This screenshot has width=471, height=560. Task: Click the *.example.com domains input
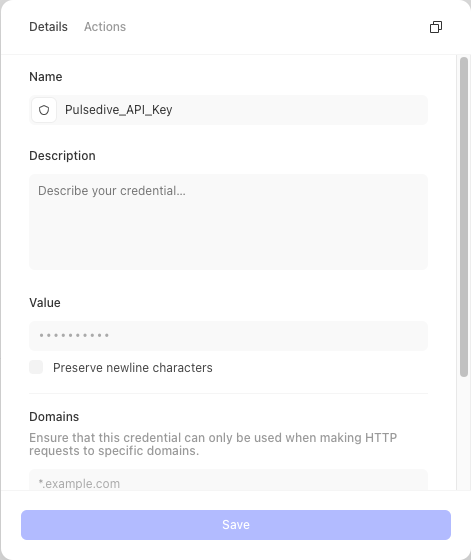click(229, 480)
